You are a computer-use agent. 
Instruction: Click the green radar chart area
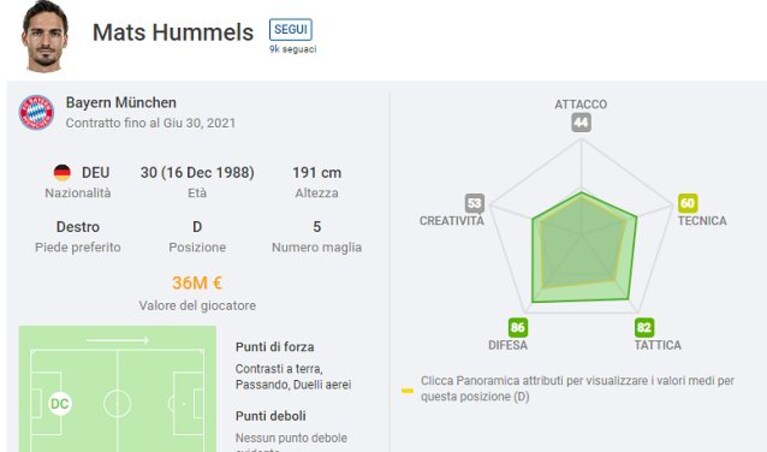click(x=584, y=248)
